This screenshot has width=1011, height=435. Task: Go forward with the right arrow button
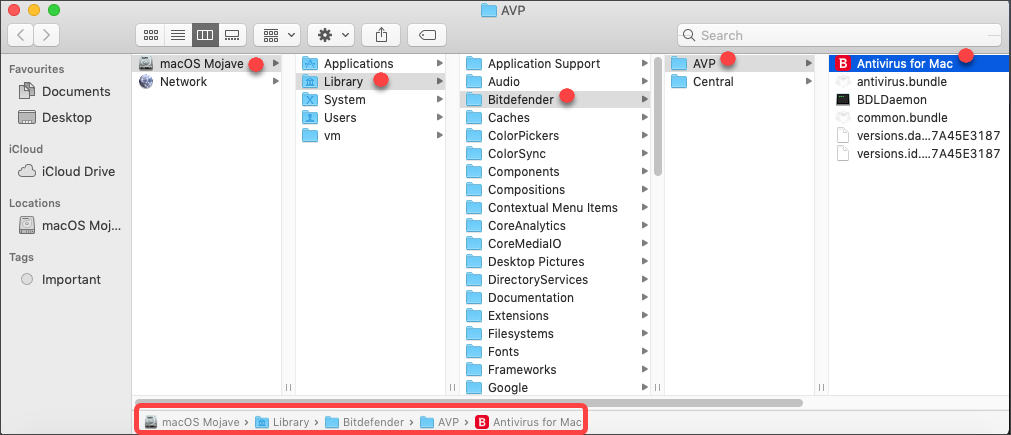tap(46, 35)
